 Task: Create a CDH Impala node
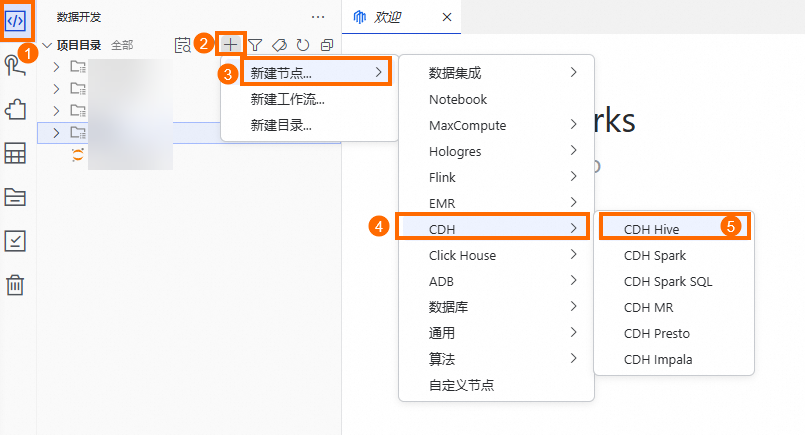point(674,360)
